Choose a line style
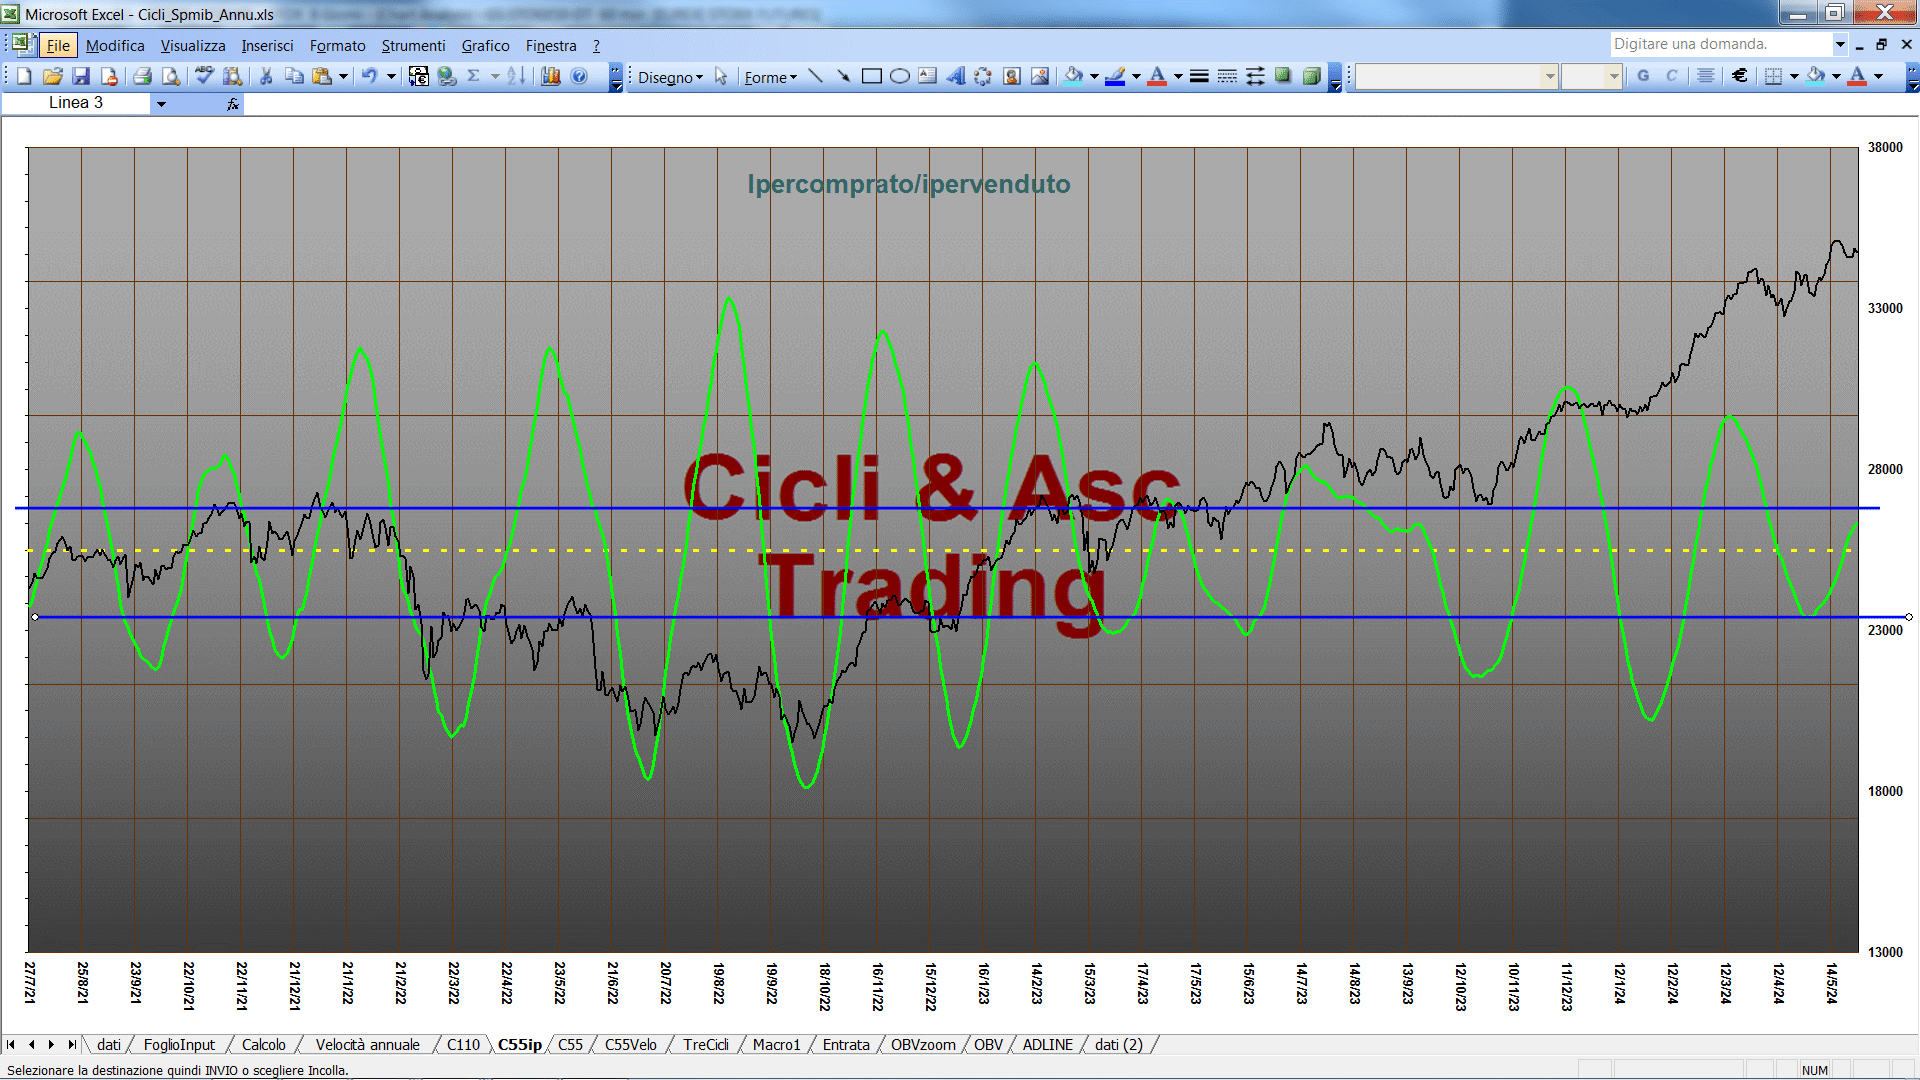The height and width of the screenshot is (1080, 1920). (x=1199, y=76)
